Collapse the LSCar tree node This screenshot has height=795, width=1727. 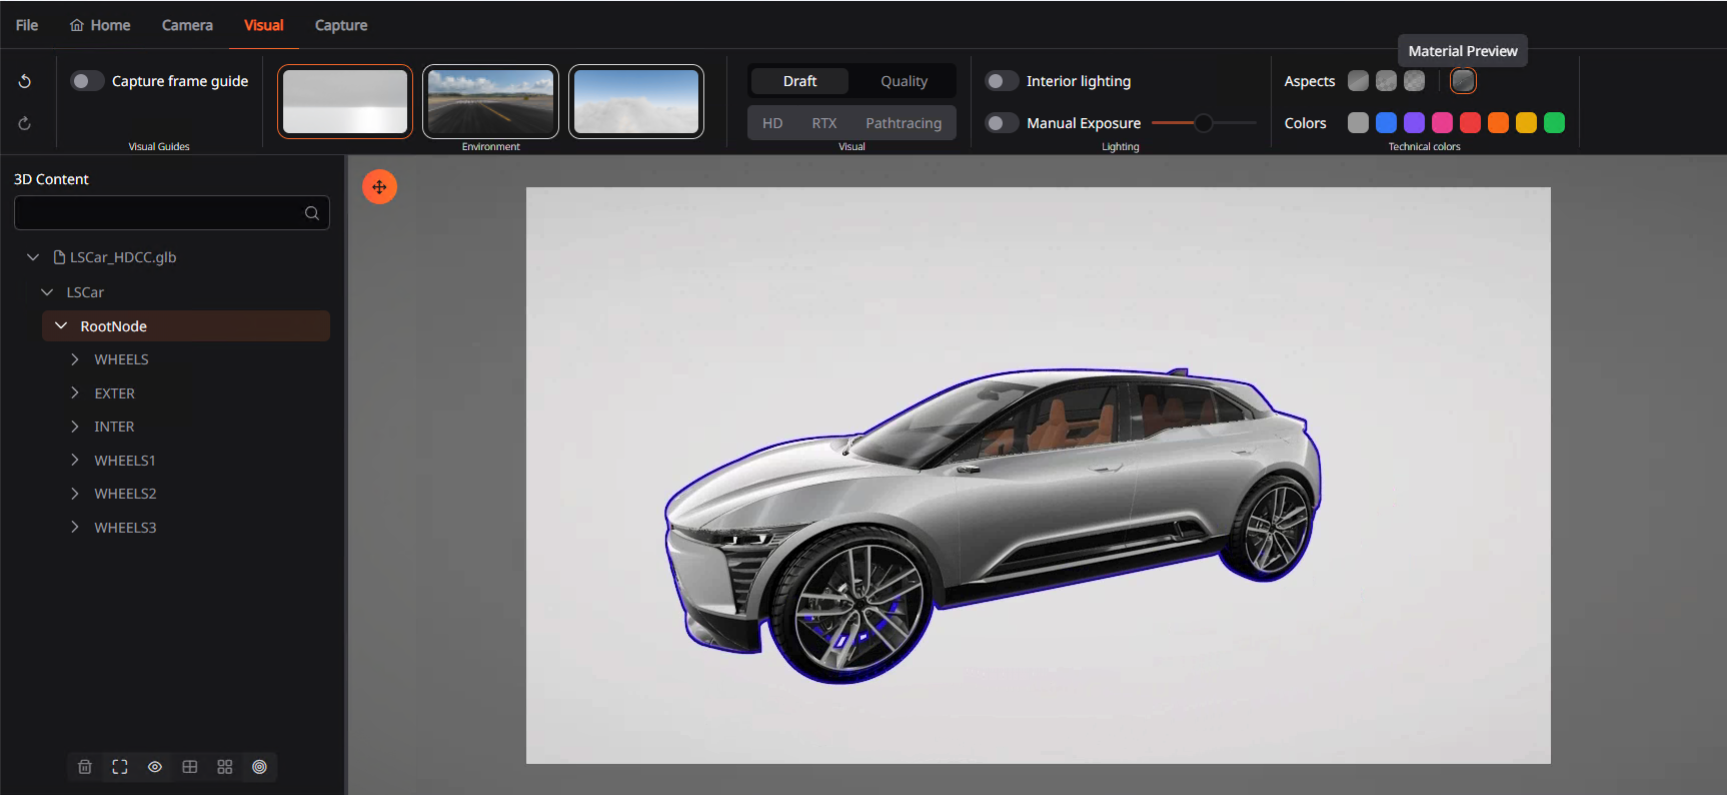click(x=47, y=292)
